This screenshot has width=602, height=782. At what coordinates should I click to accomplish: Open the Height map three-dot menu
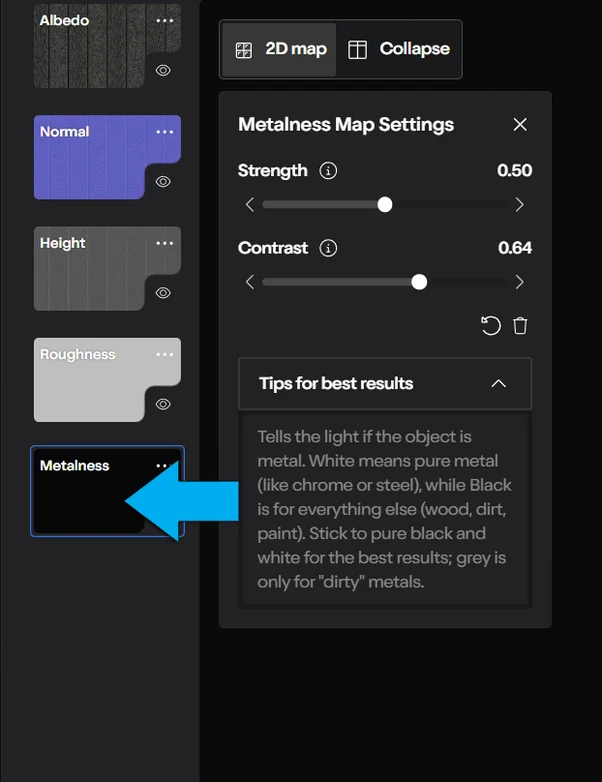pyautogui.click(x=165, y=243)
